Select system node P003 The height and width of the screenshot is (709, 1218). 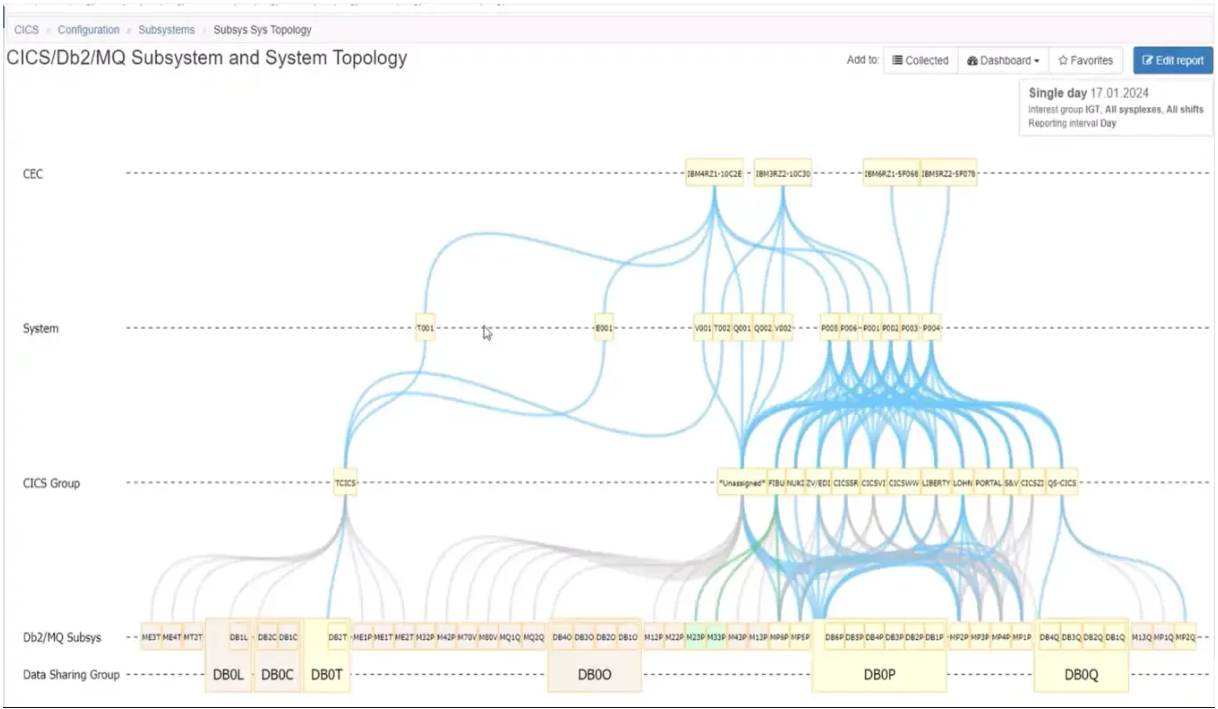(910, 328)
